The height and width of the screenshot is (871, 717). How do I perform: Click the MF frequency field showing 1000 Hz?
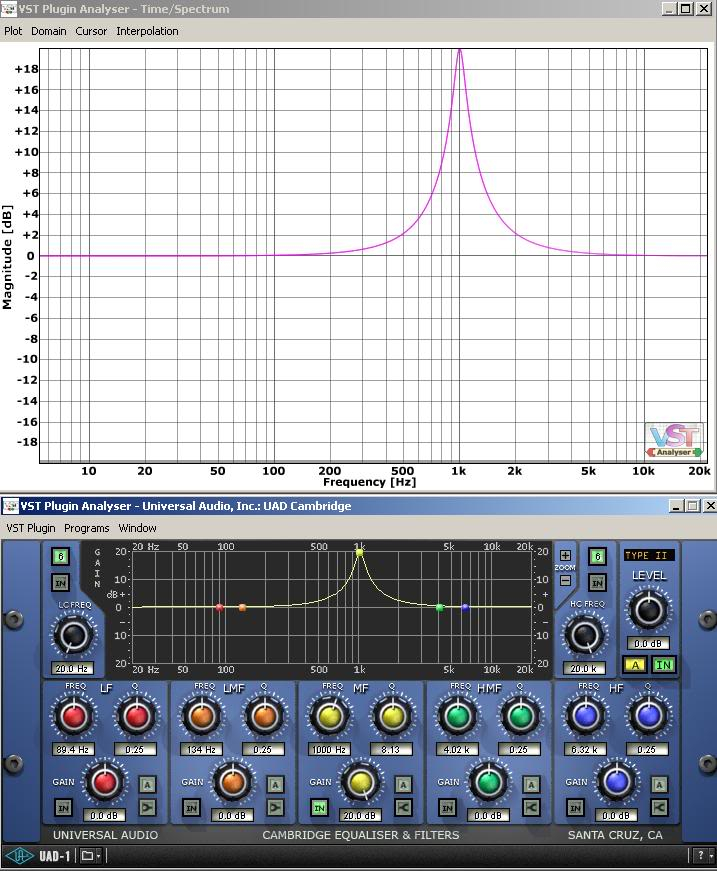[x=330, y=749]
